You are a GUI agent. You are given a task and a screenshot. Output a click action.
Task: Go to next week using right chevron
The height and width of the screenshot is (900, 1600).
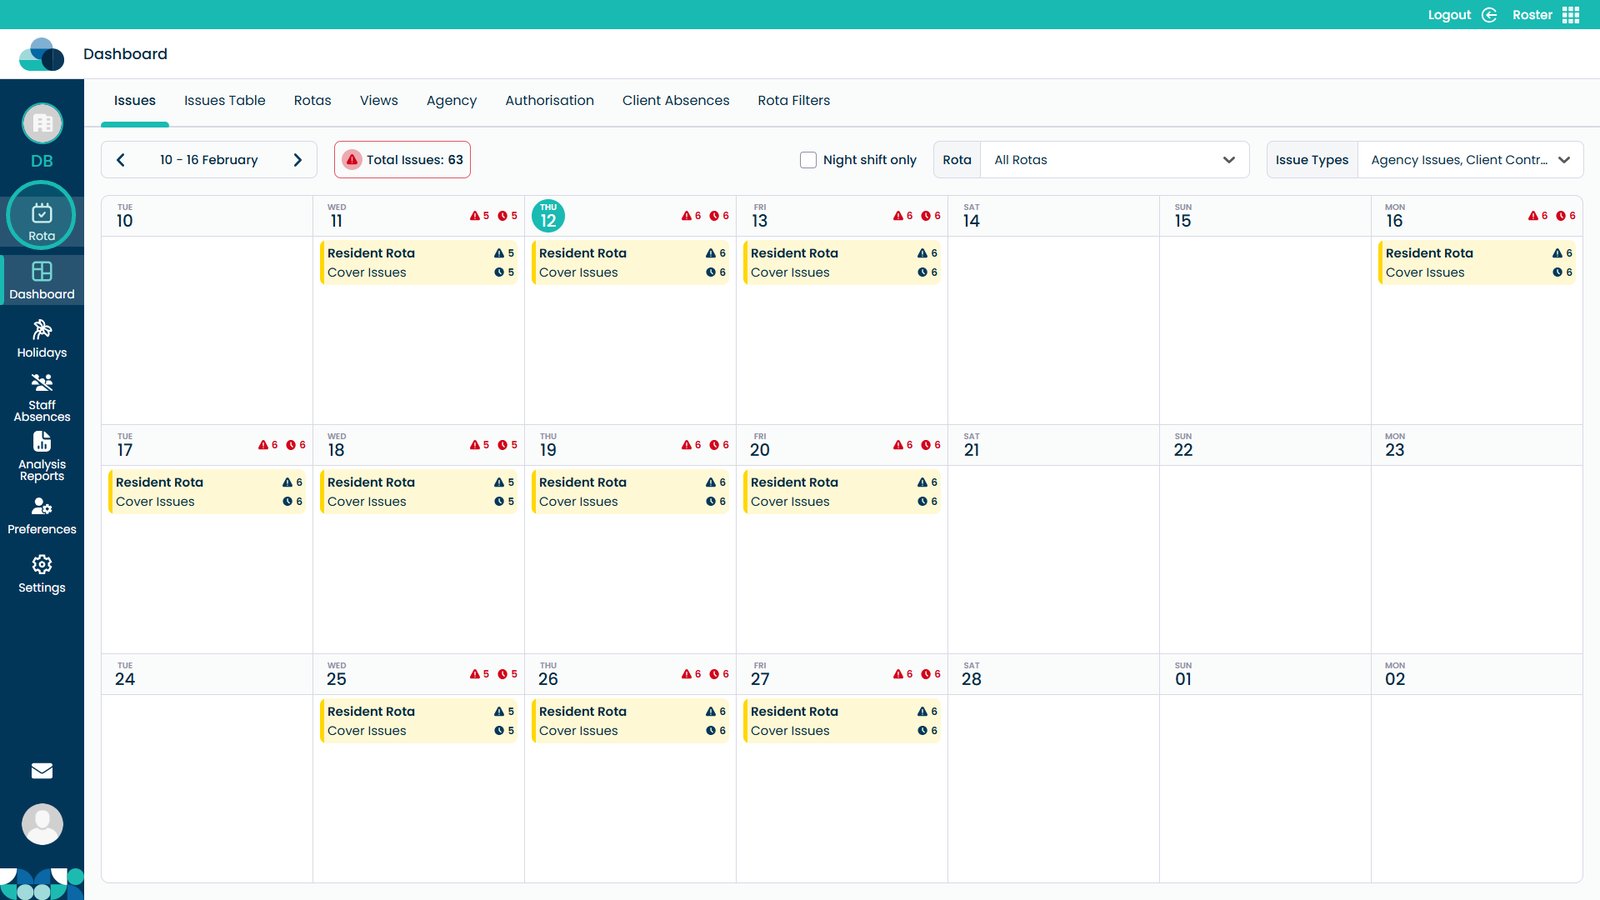[297, 160]
